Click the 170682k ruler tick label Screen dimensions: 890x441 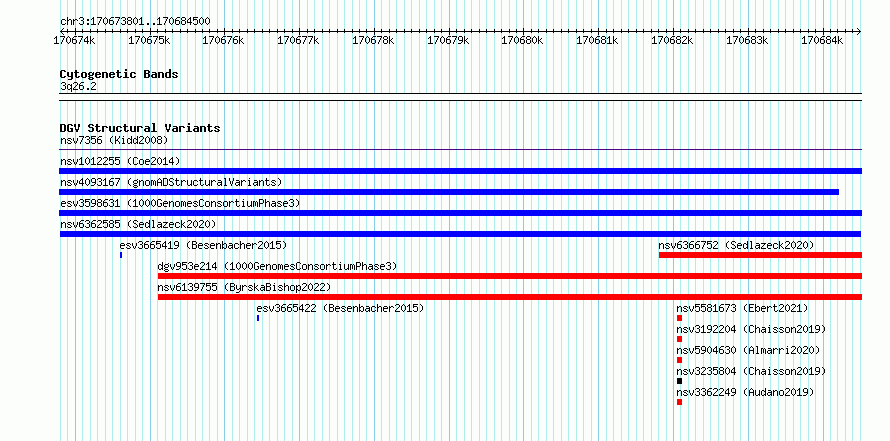pos(673,40)
